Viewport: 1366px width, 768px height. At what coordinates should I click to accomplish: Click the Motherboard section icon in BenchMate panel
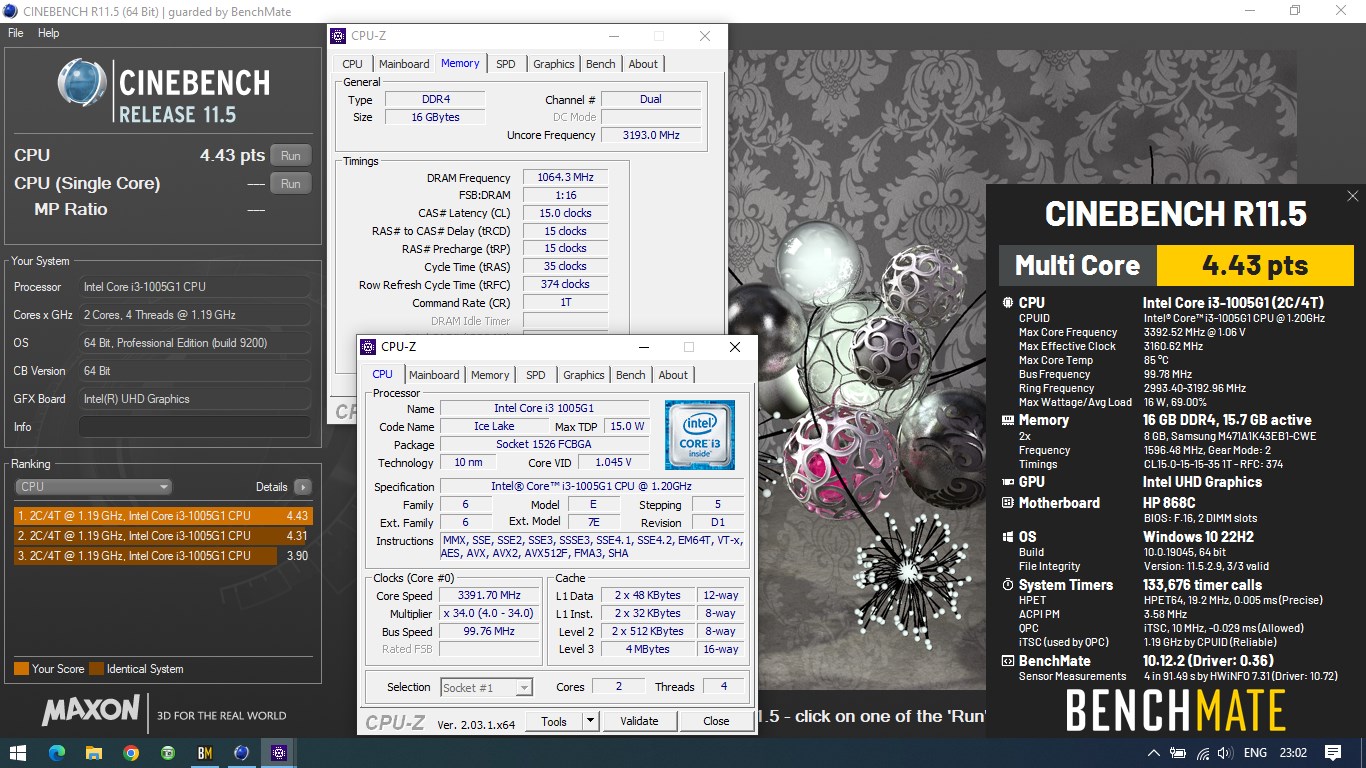click(x=1007, y=503)
